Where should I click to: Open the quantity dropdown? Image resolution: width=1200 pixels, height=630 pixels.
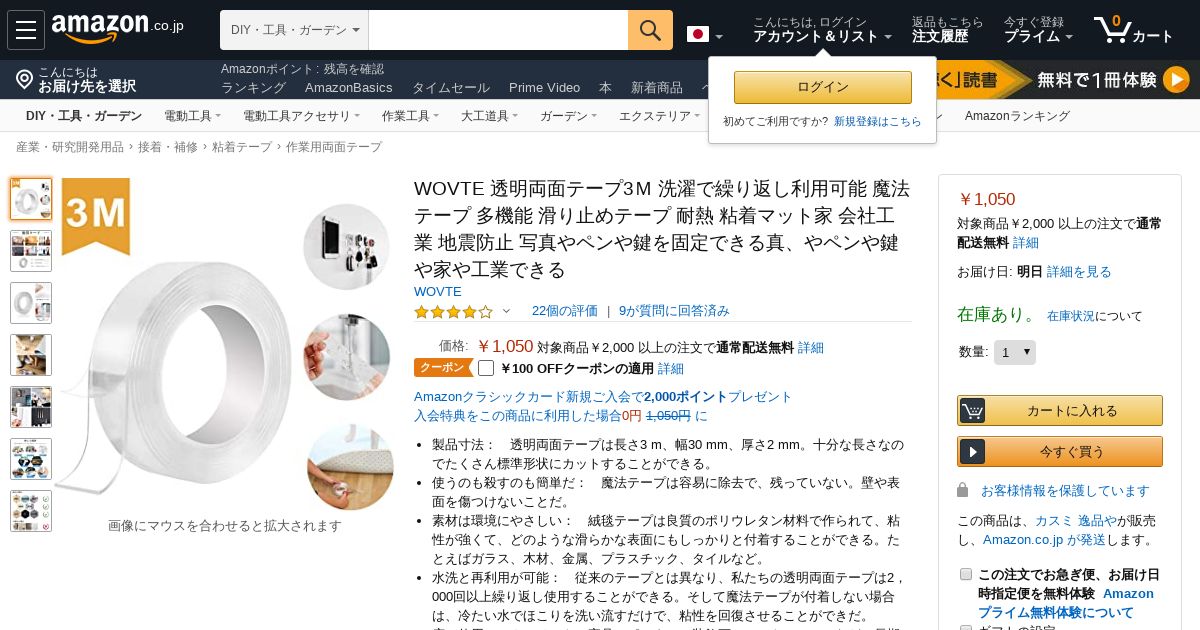pos(1014,352)
